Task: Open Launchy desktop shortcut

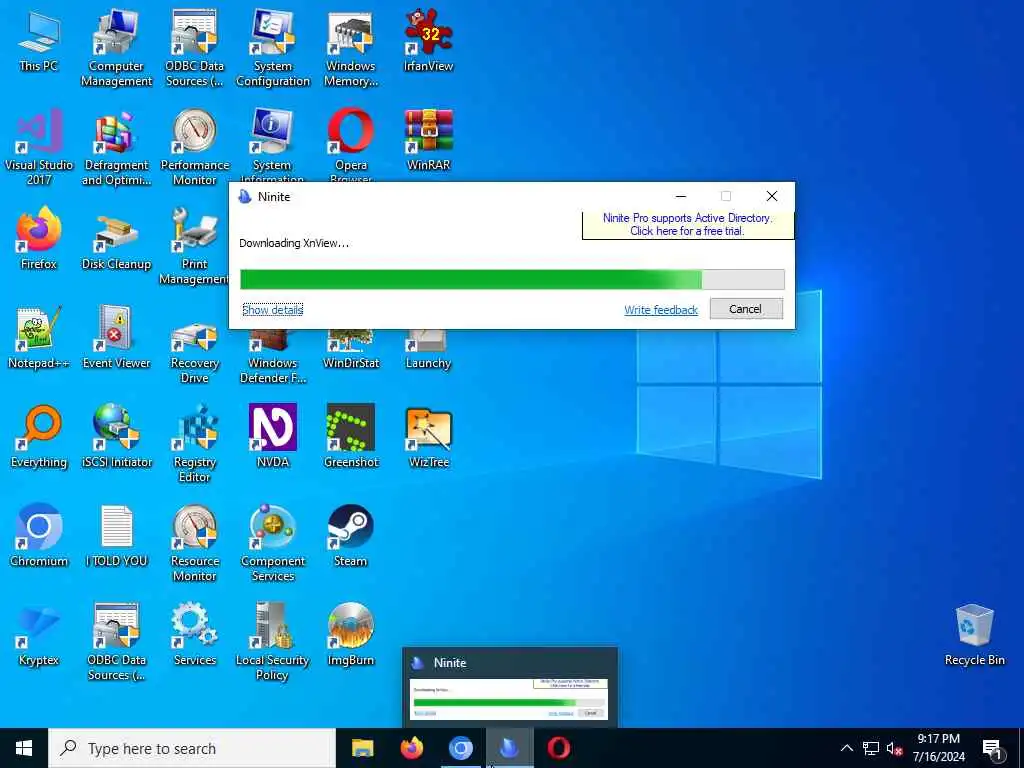Action: pos(428,349)
